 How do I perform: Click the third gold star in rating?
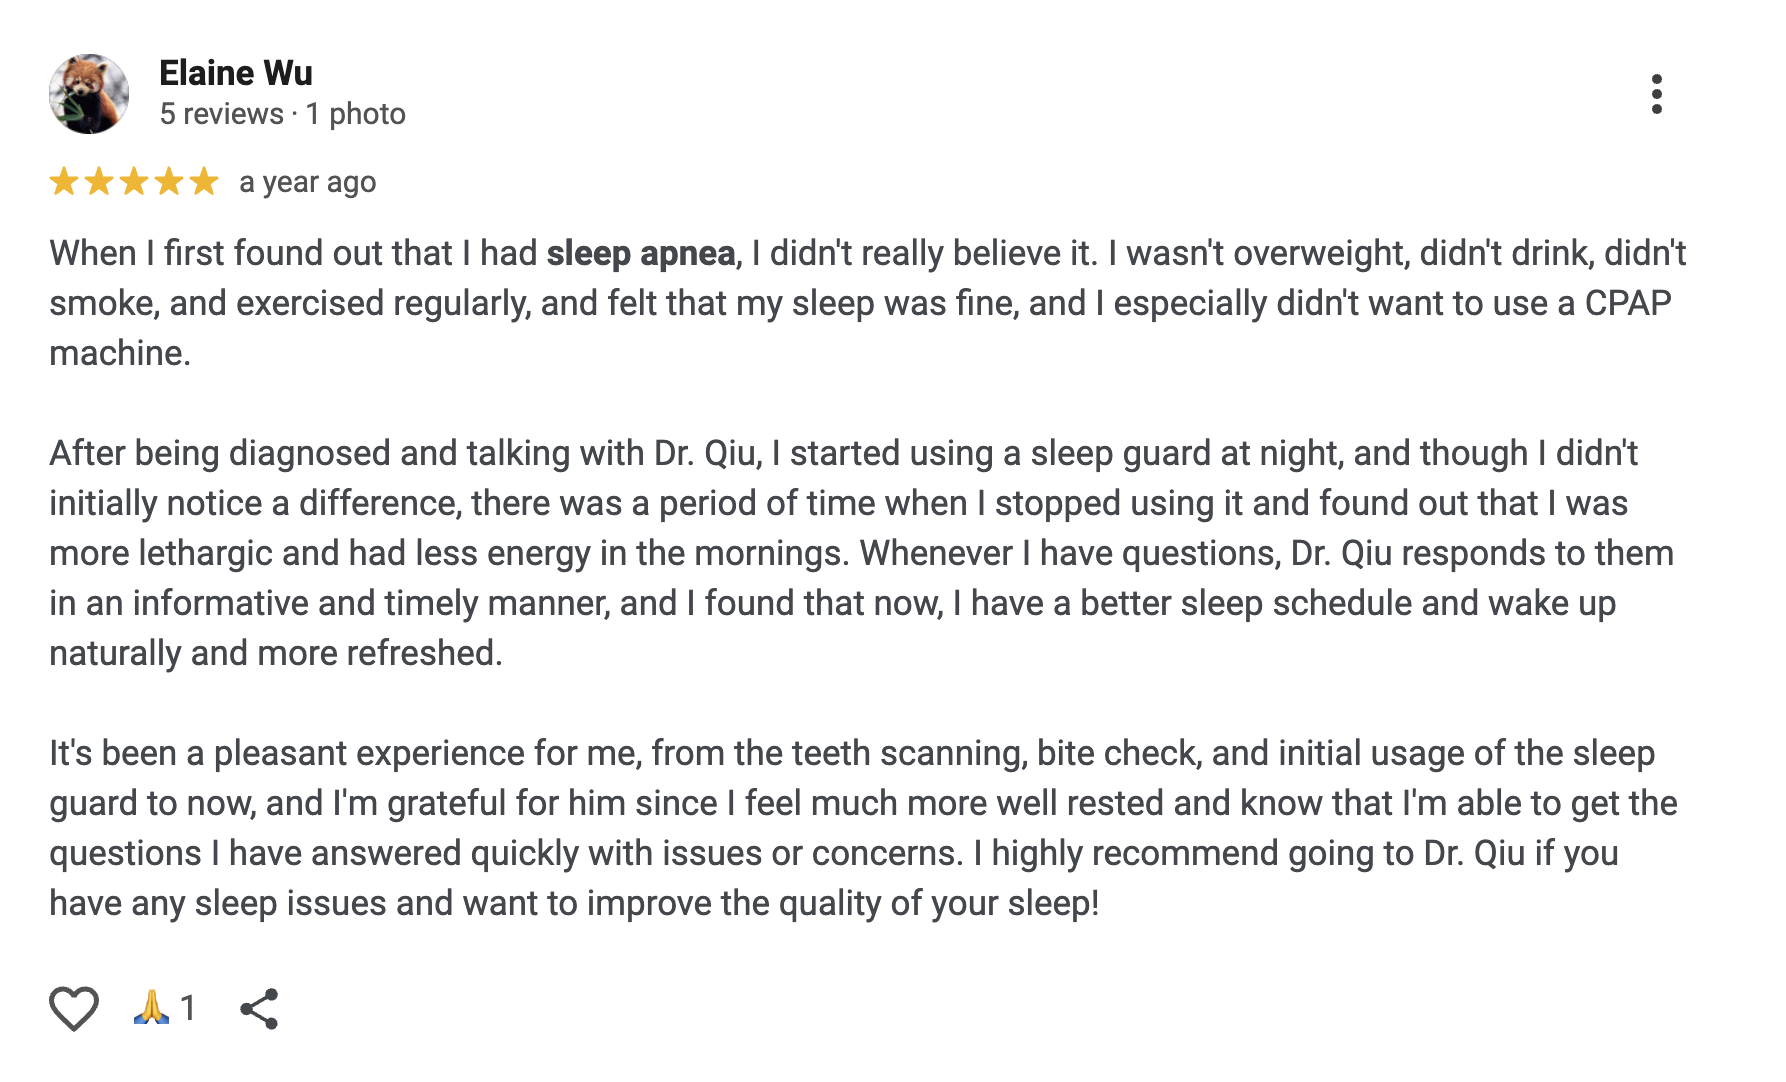(x=134, y=182)
